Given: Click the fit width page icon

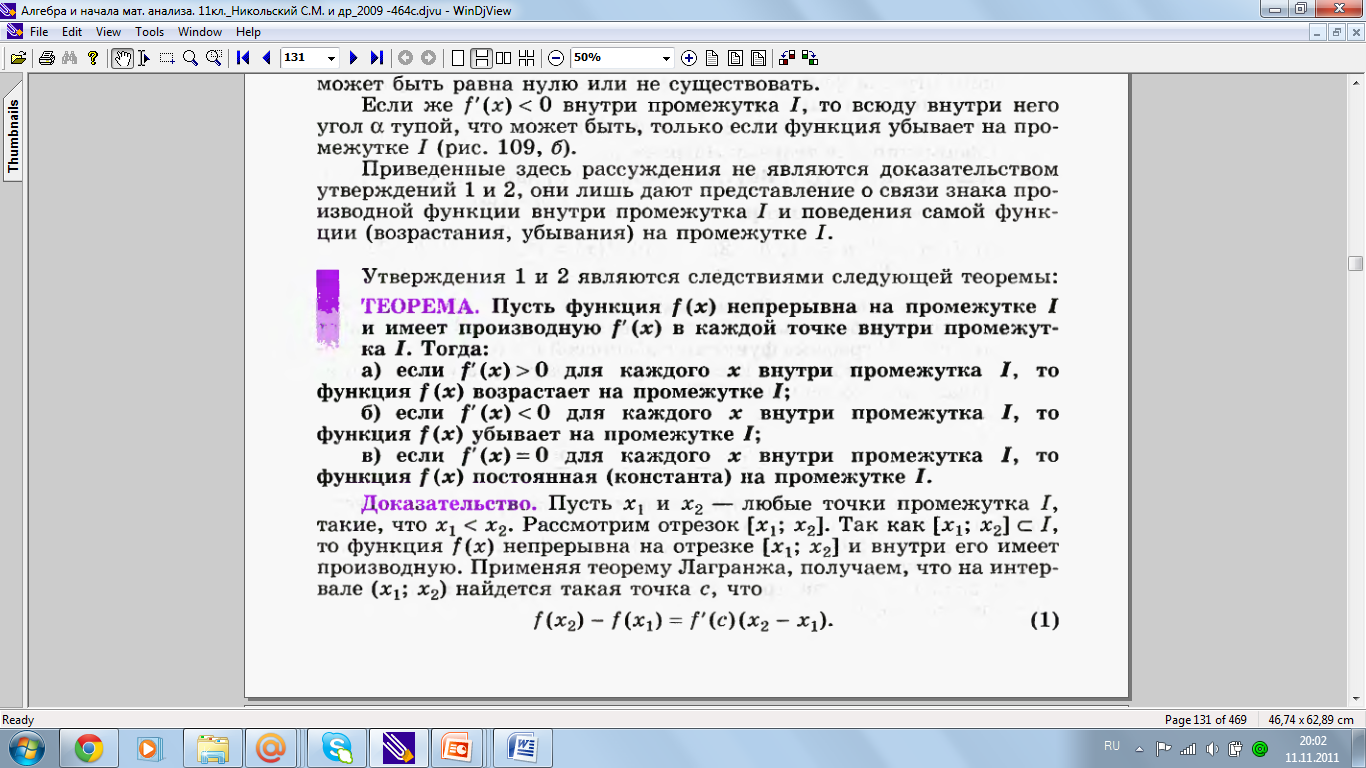Looking at the screenshot, I should pyautogui.click(x=735, y=58).
